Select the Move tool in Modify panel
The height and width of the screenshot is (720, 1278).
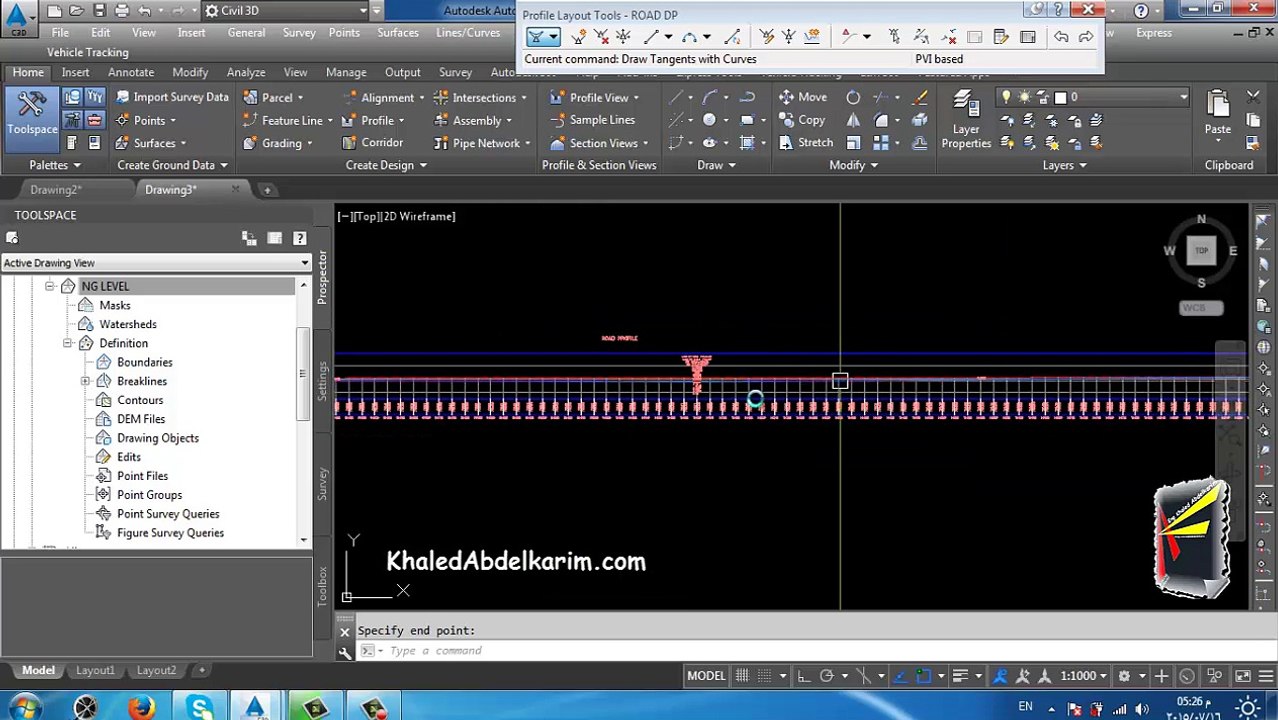tap(802, 97)
